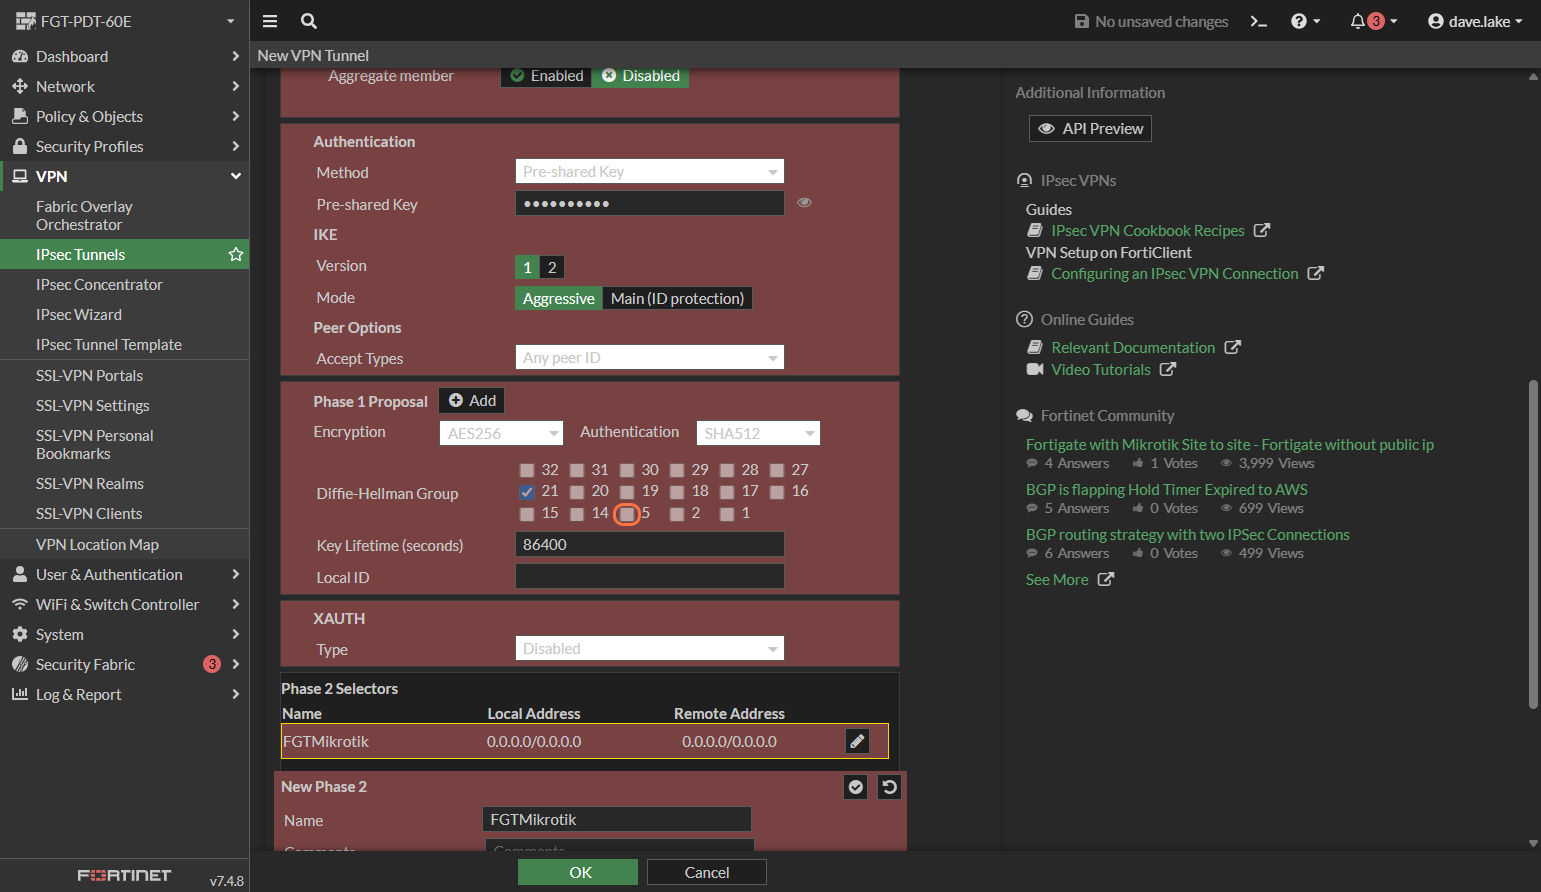Open the XAUTH Type dropdown
The width and height of the screenshot is (1541, 892).
pyautogui.click(x=649, y=649)
